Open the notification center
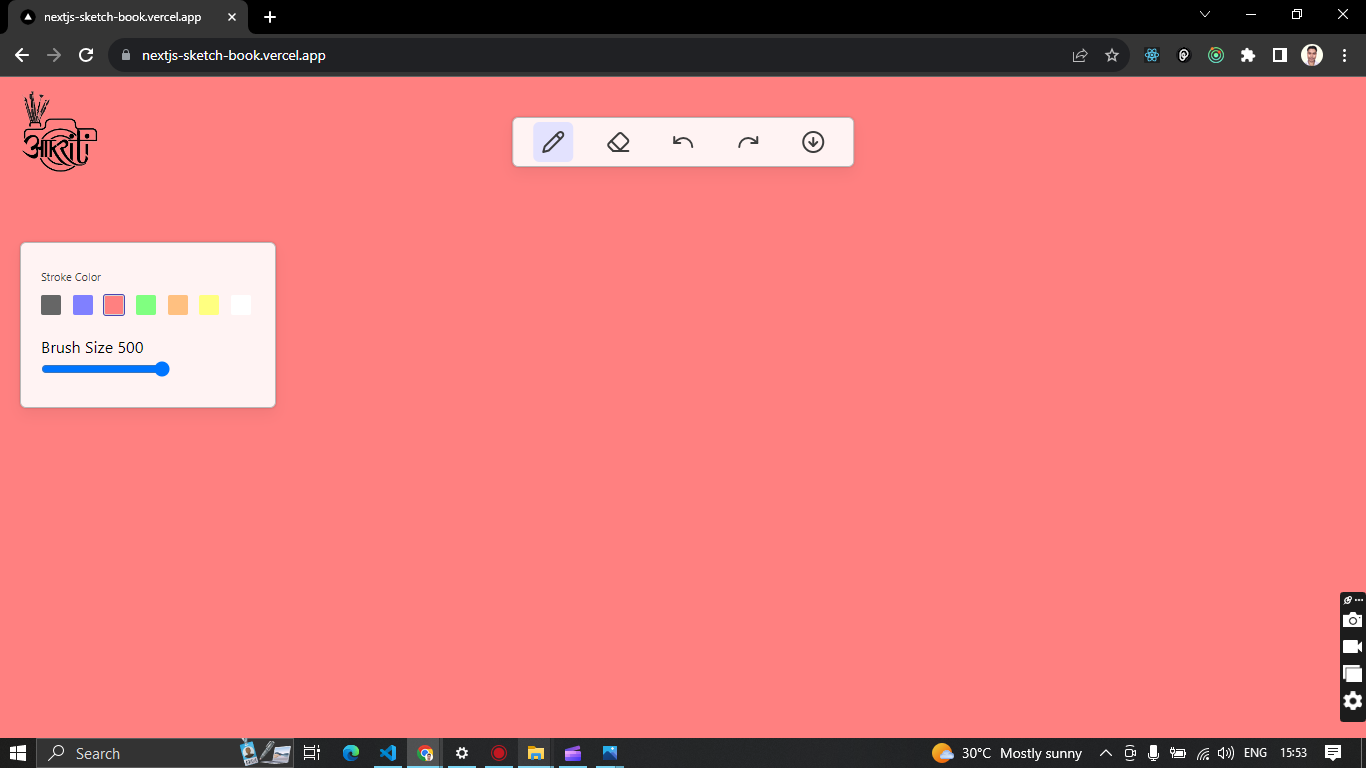Screen dimensions: 1366x768 [1333, 753]
